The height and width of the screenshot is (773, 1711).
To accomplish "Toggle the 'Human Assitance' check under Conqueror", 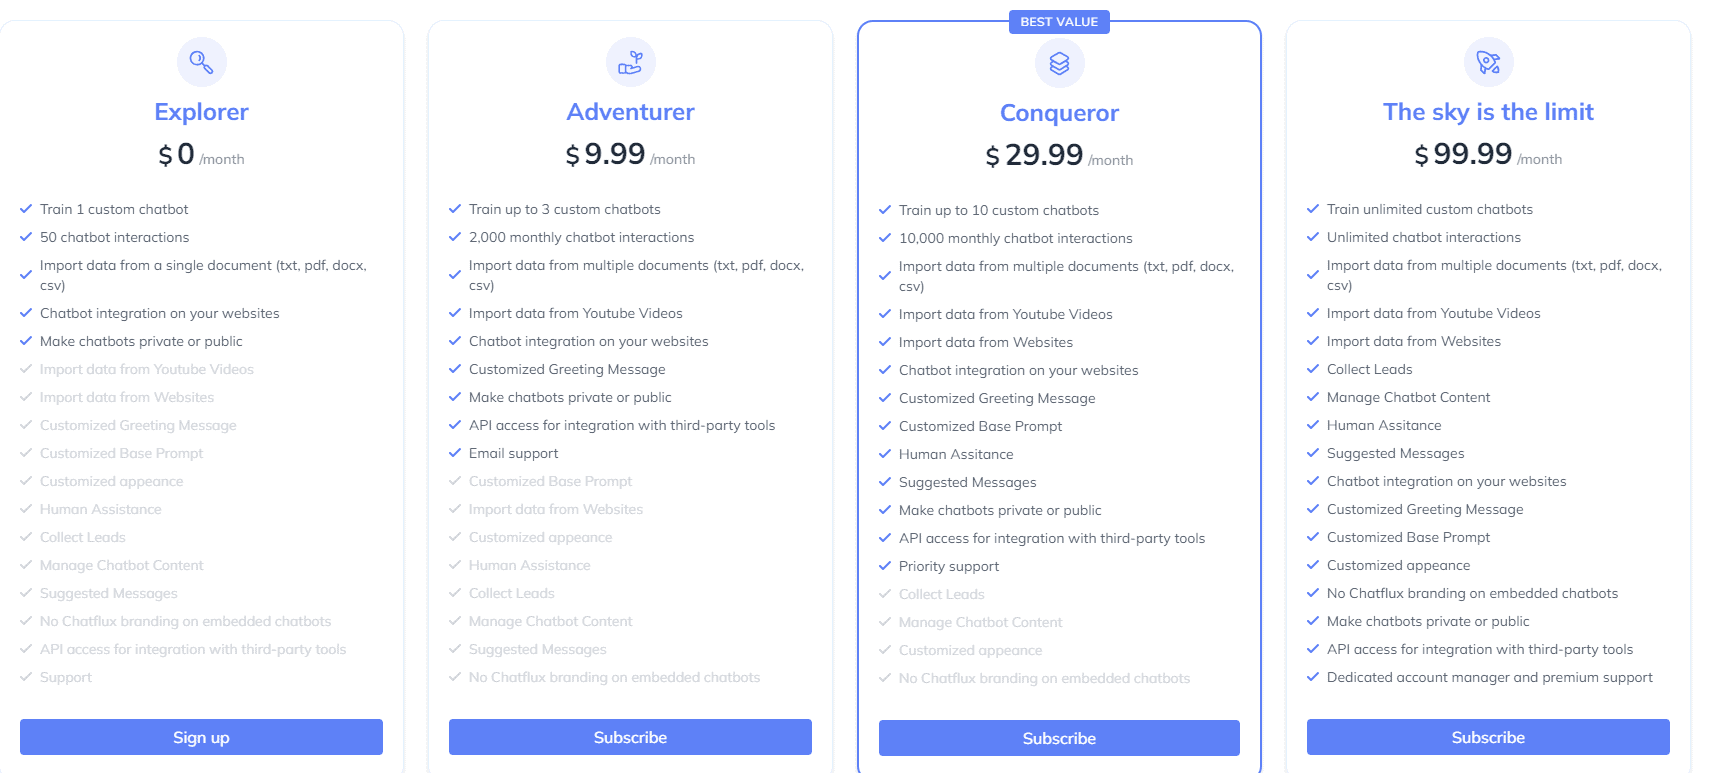I will coord(885,454).
